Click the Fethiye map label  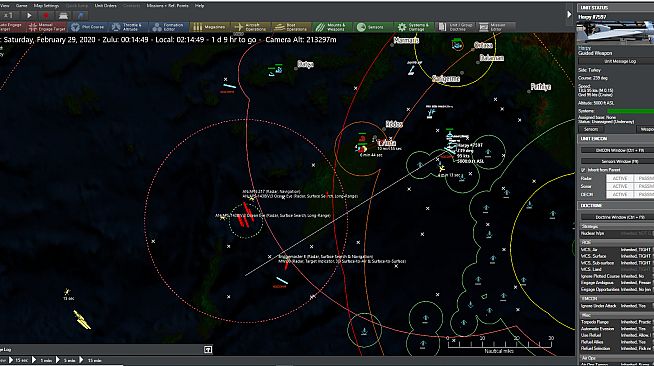coord(541,87)
